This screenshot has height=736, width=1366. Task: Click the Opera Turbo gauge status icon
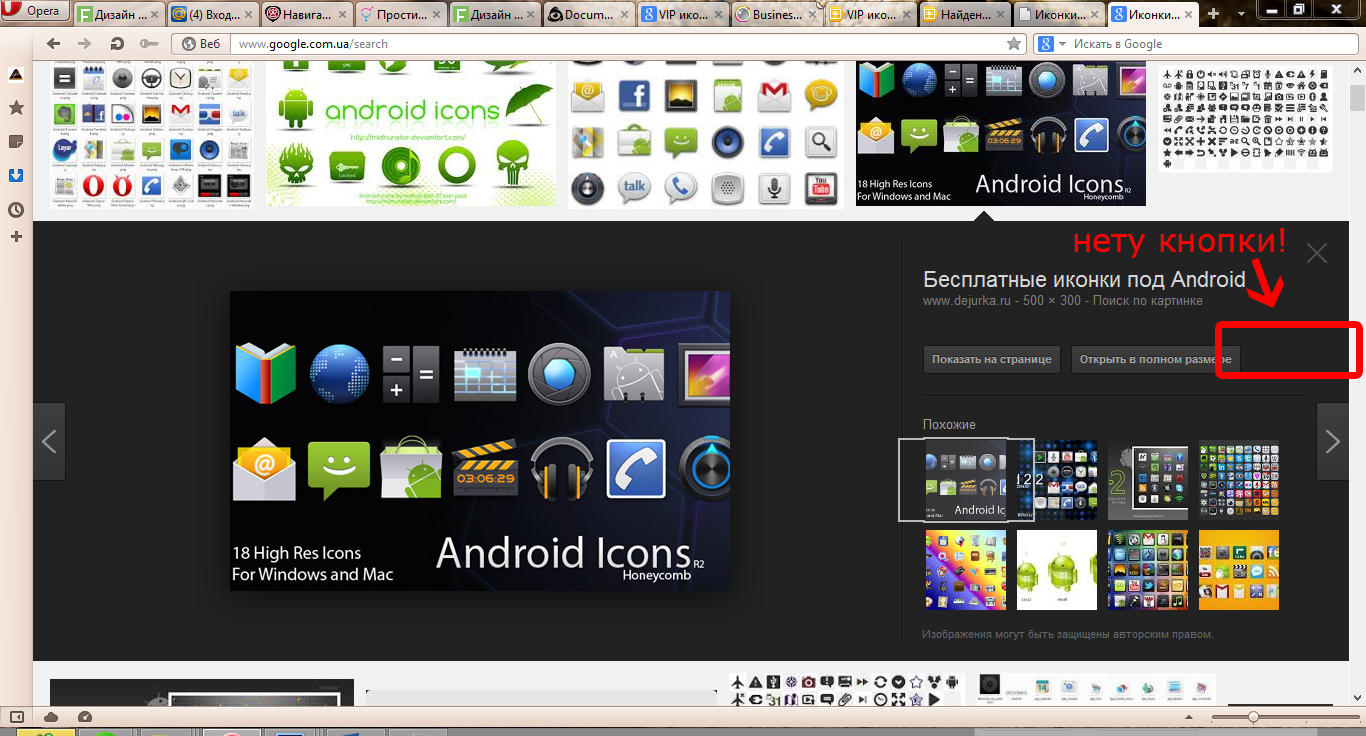click(84, 717)
